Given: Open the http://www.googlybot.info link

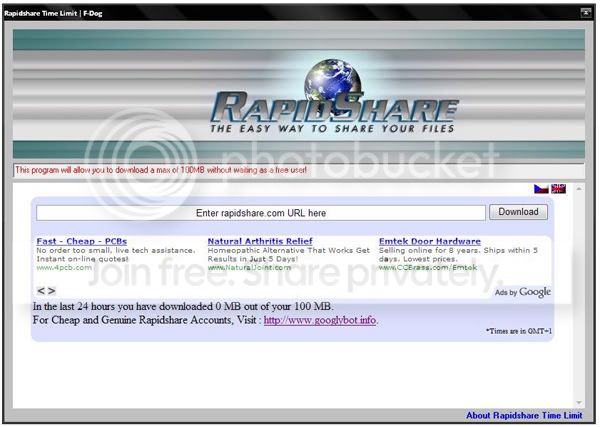Looking at the screenshot, I should pyautogui.click(x=320, y=320).
